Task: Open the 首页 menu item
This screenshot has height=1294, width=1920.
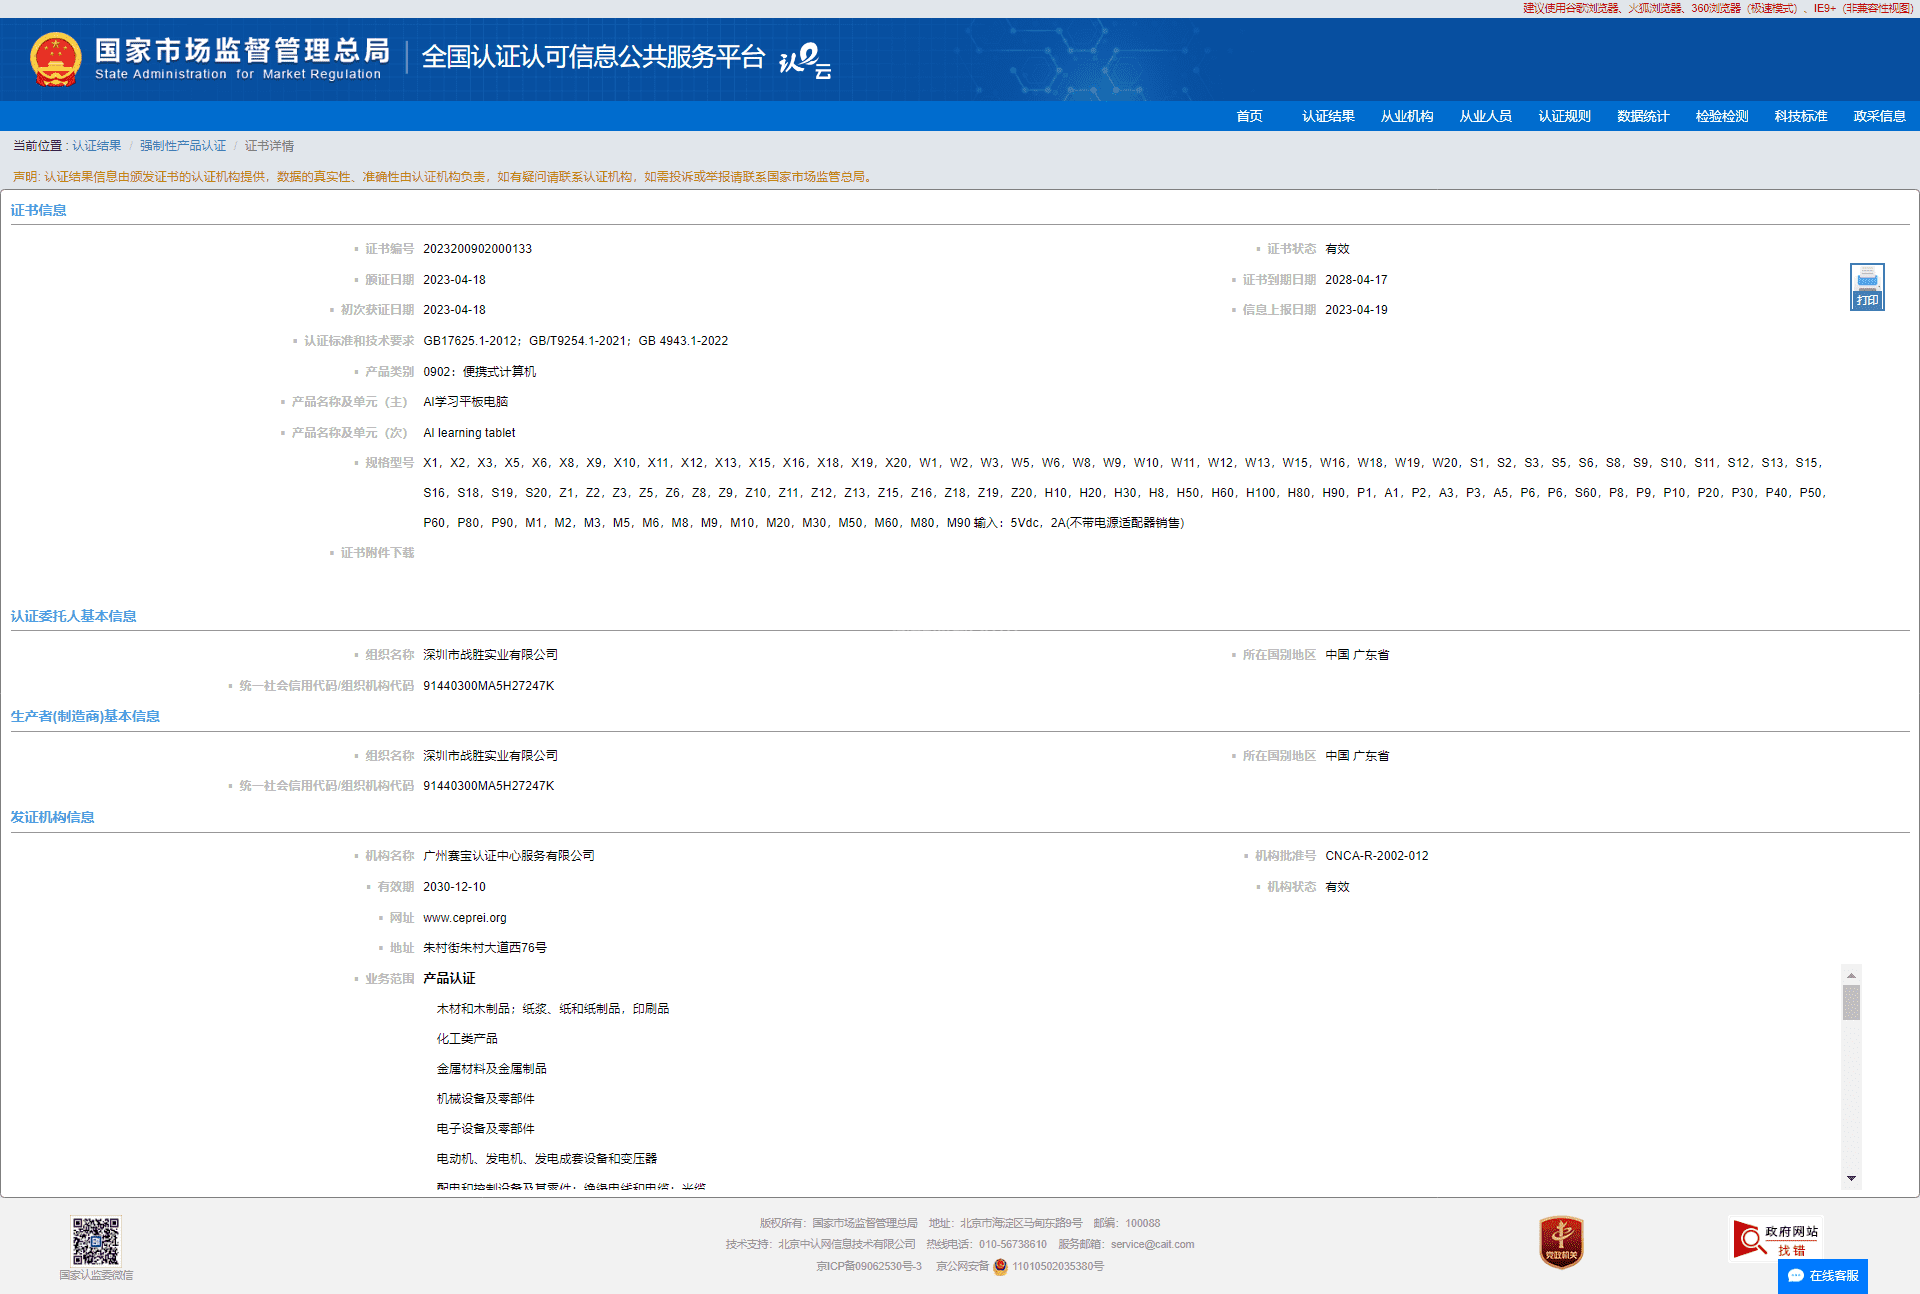Action: click(x=1249, y=116)
